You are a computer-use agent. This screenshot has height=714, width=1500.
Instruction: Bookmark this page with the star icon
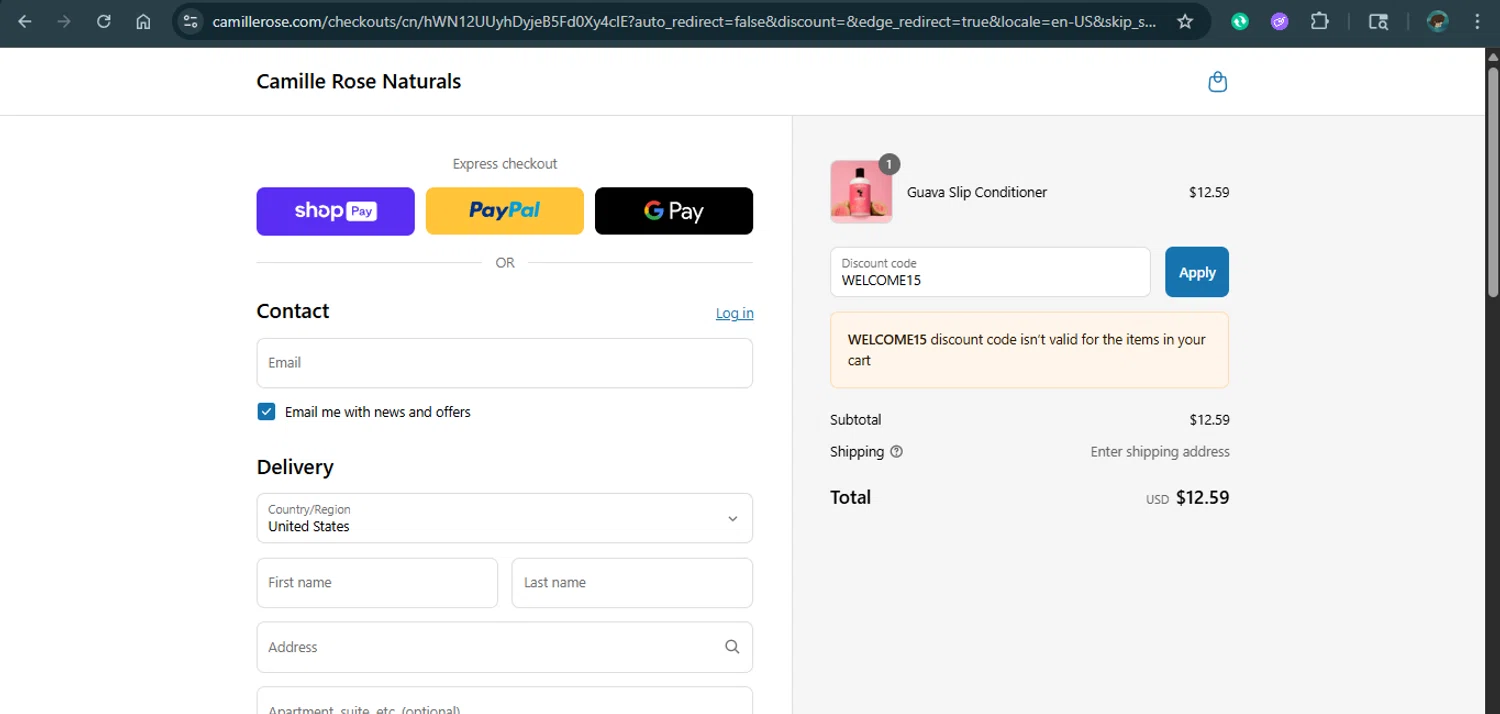click(1185, 21)
